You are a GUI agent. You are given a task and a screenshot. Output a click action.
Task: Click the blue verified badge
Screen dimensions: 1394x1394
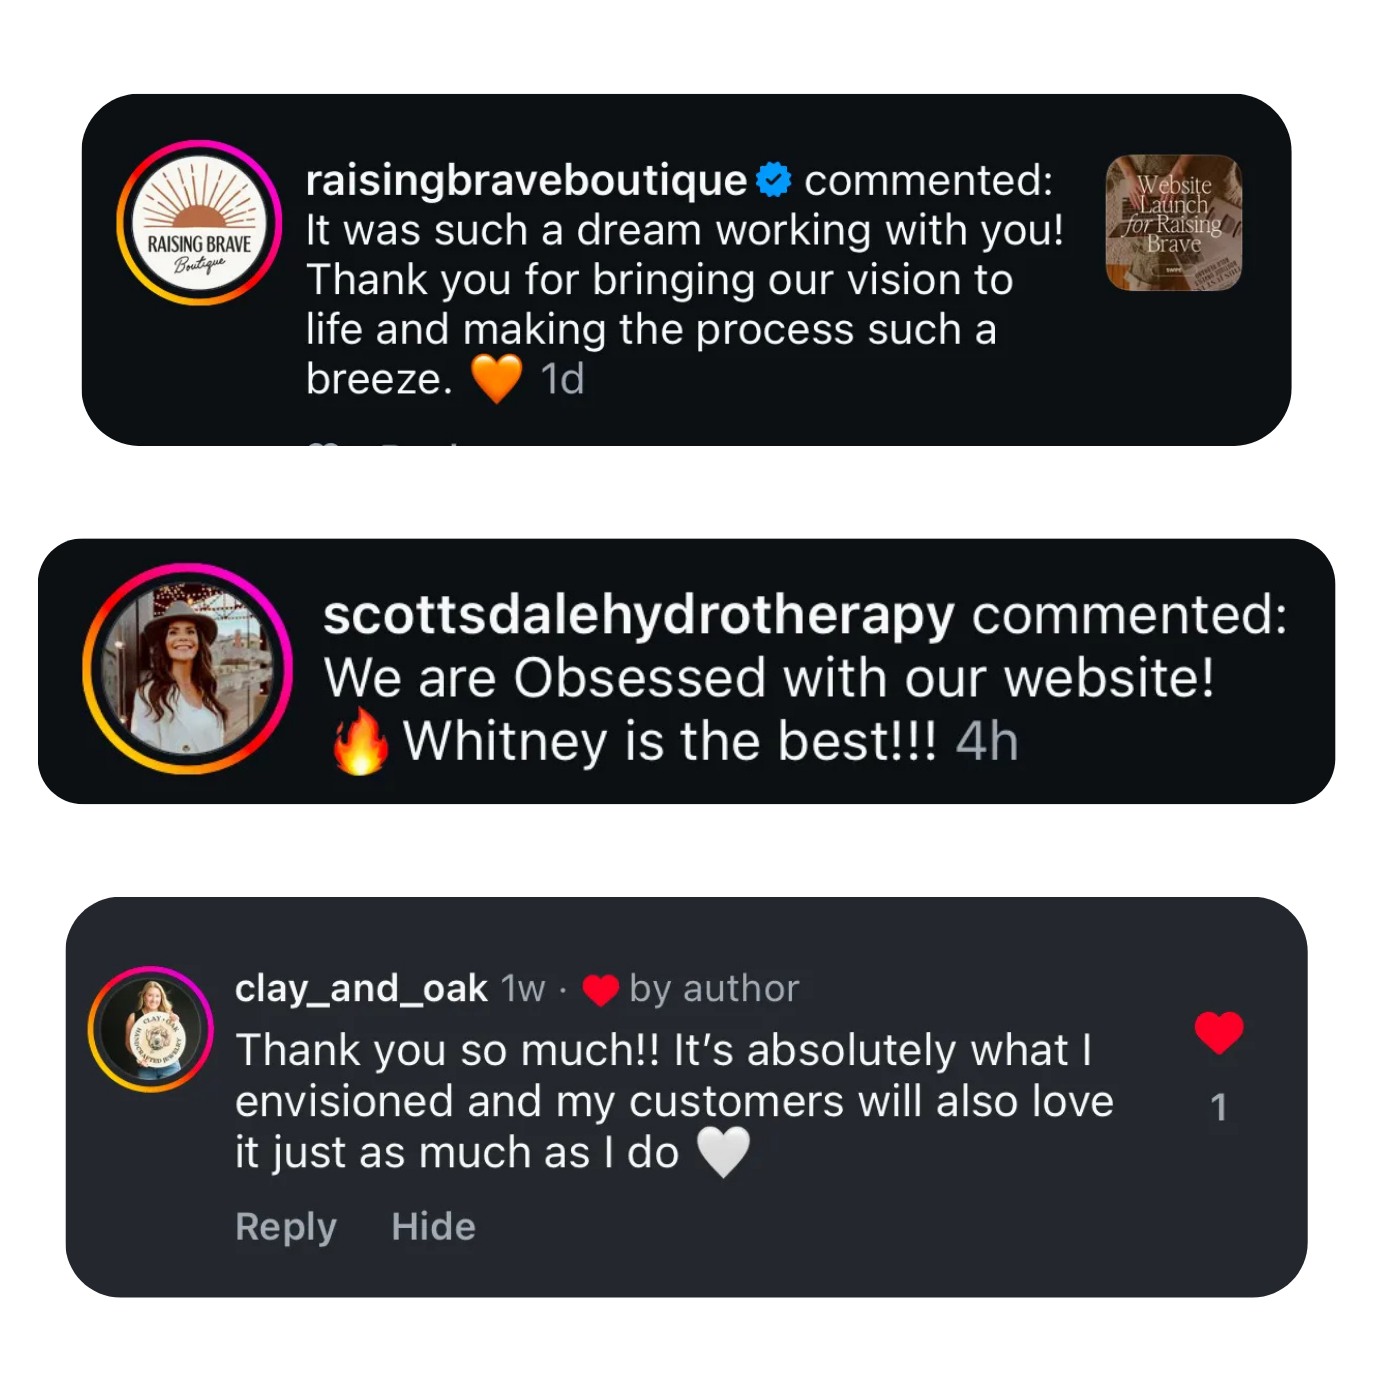click(773, 180)
